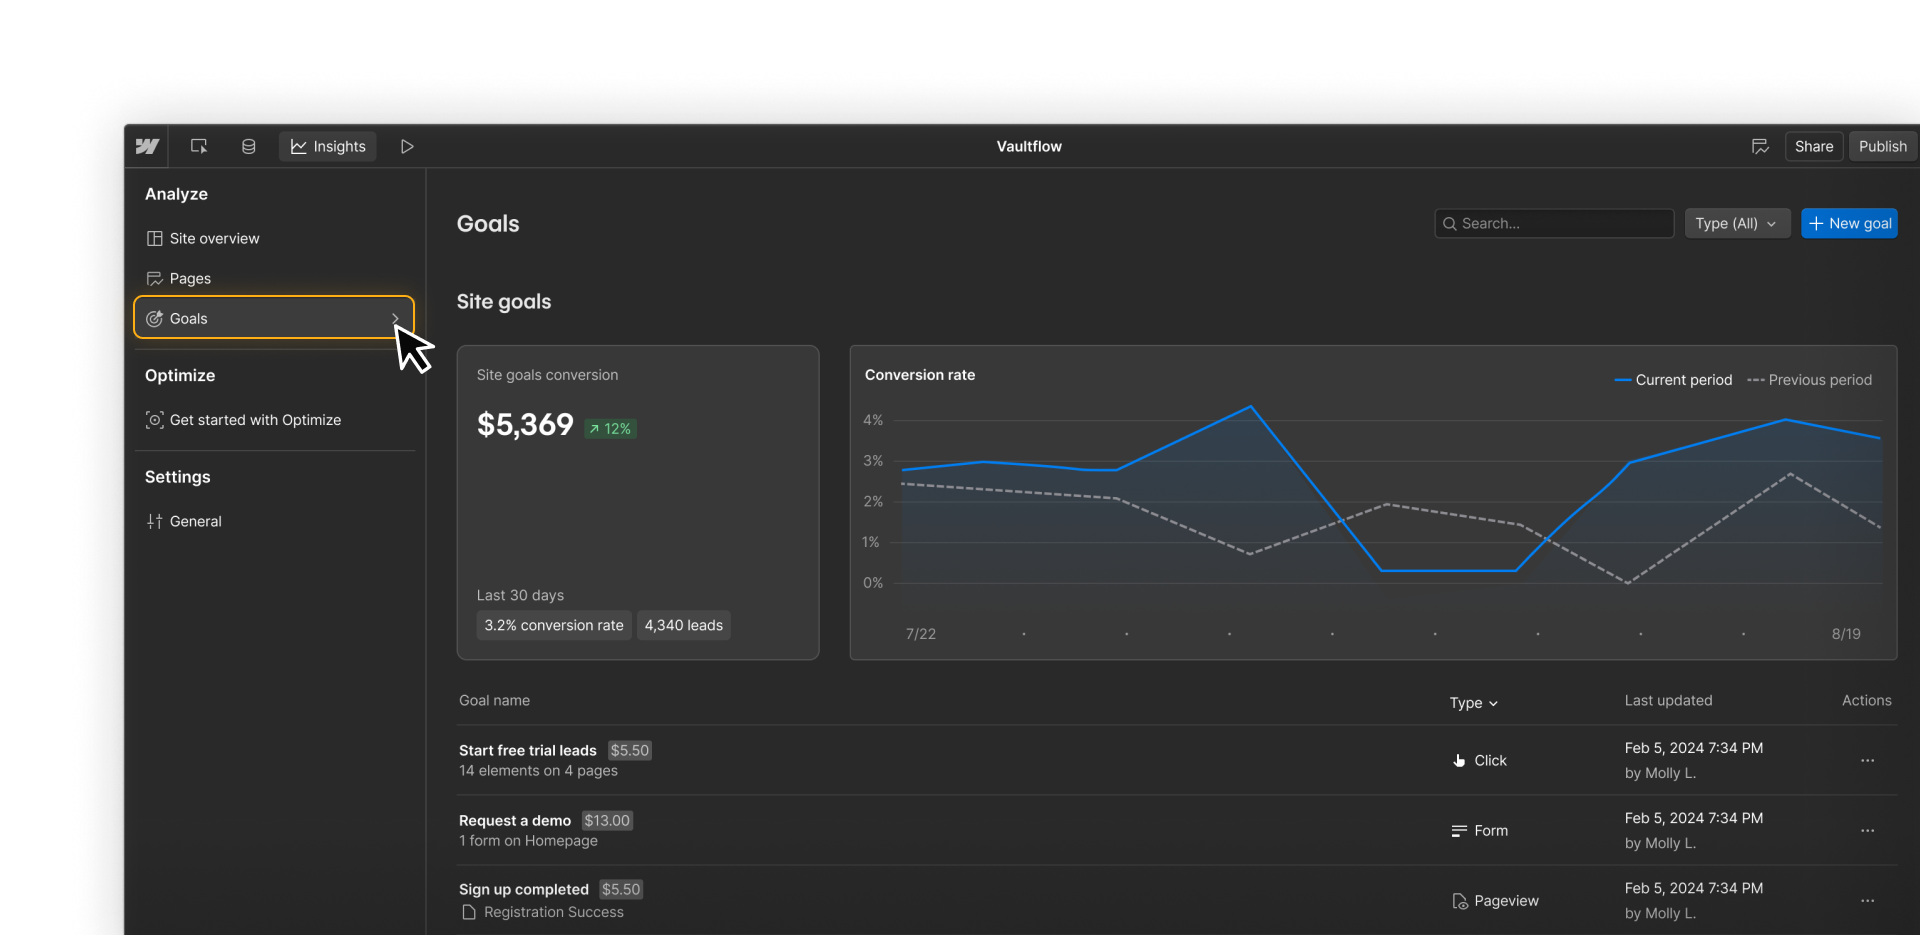
Task: Sort by the Type column header
Action: tap(1474, 702)
